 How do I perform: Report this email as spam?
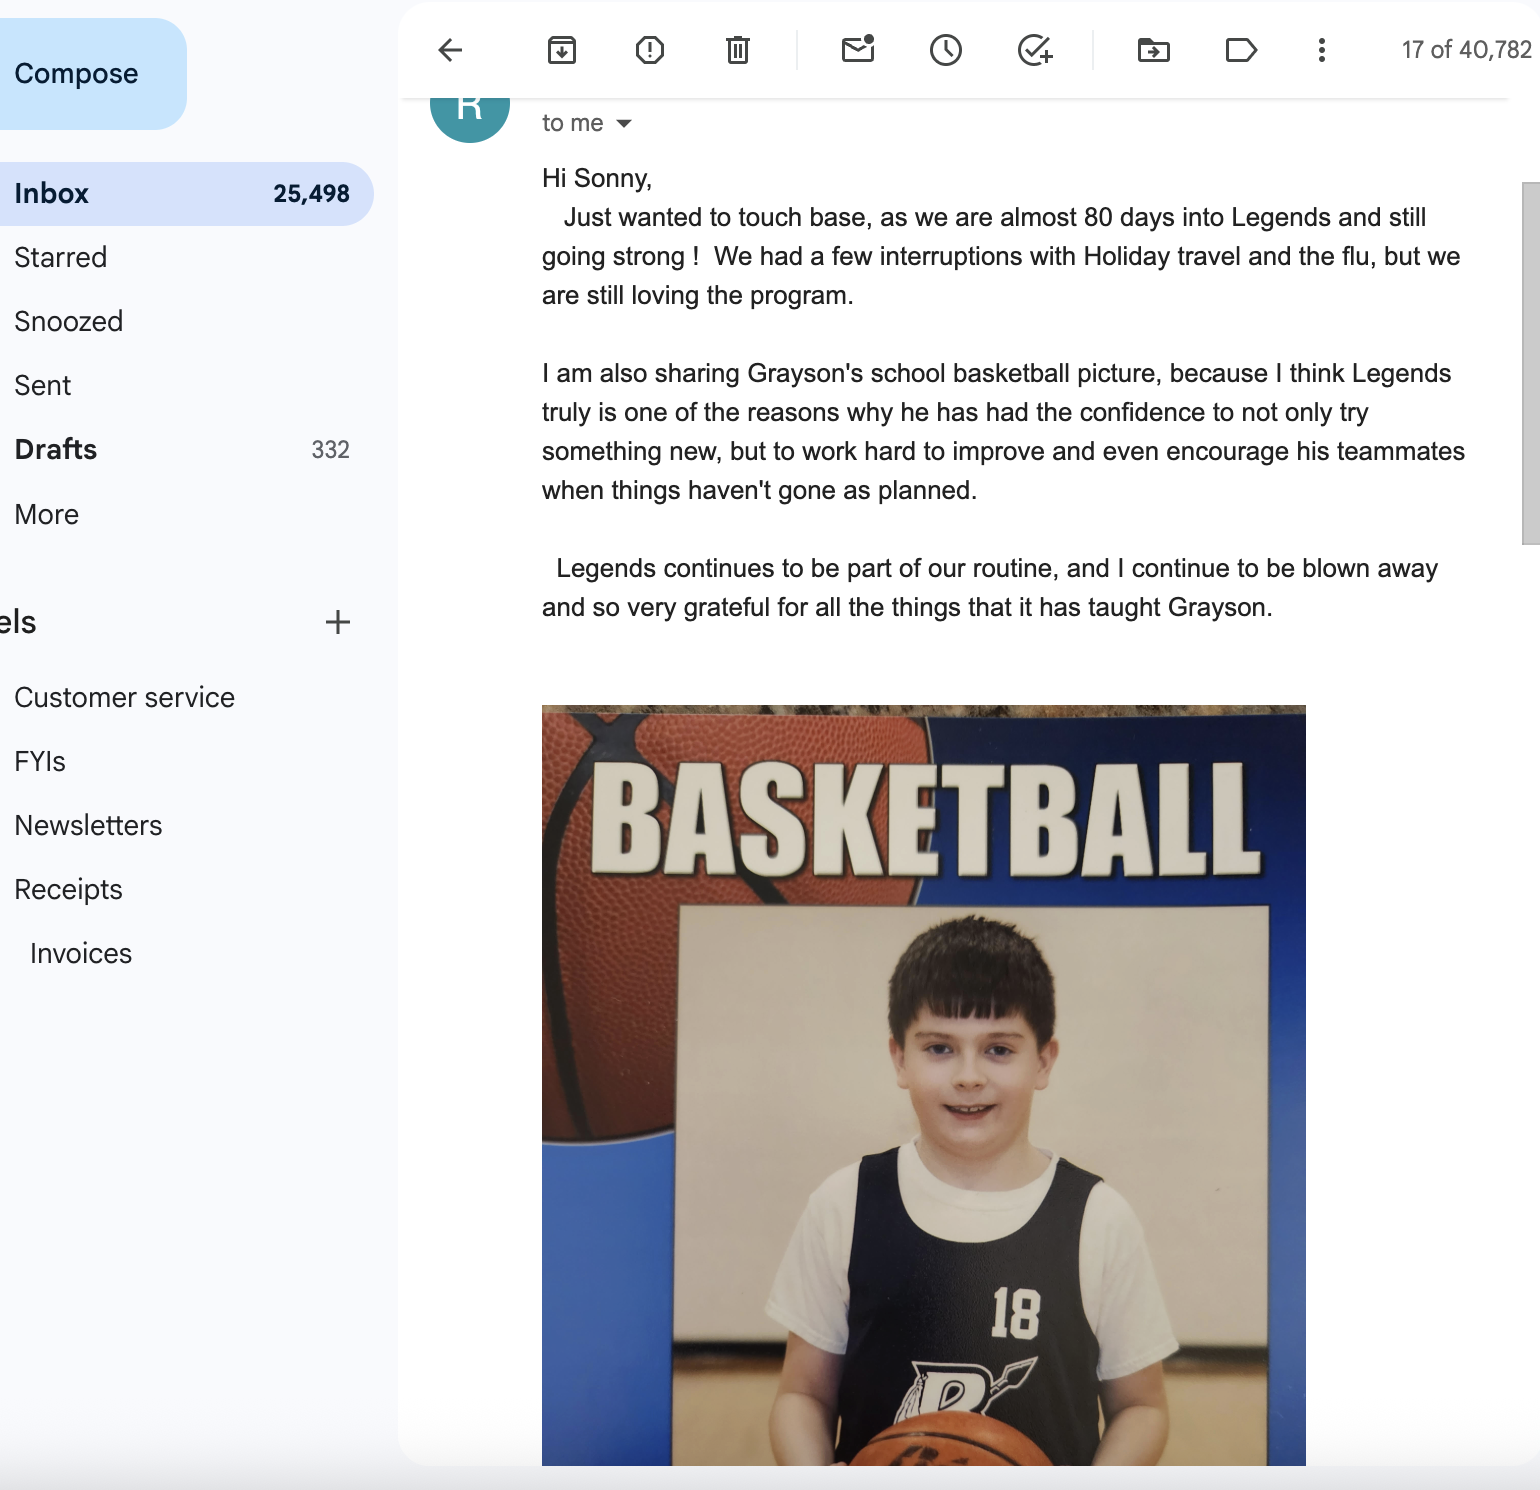click(x=650, y=50)
